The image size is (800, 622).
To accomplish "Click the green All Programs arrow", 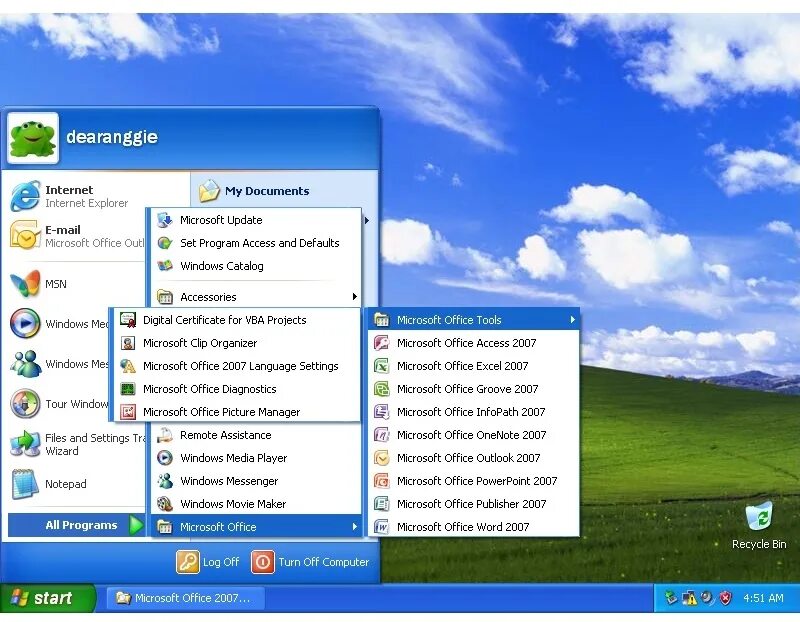I will pyautogui.click(x=136, y=525).
